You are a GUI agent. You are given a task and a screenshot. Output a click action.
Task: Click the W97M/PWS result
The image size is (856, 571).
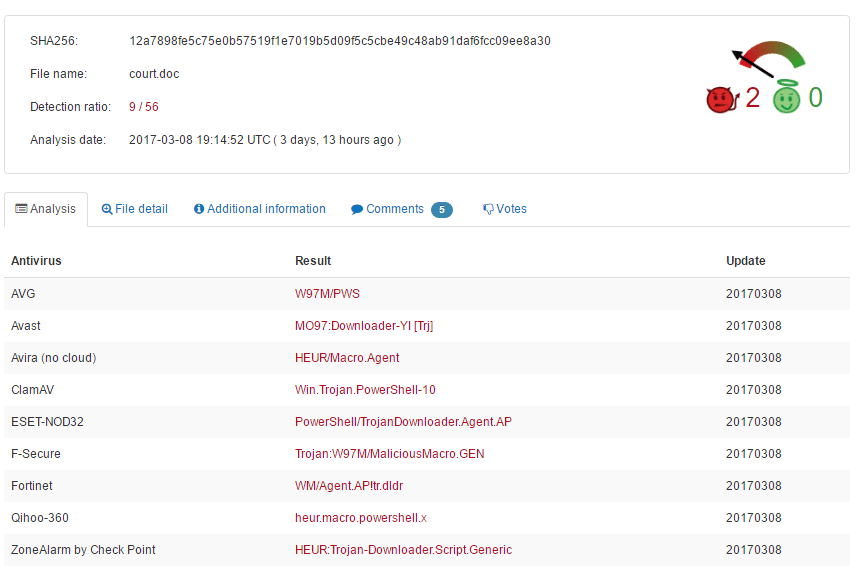(327, 294)
